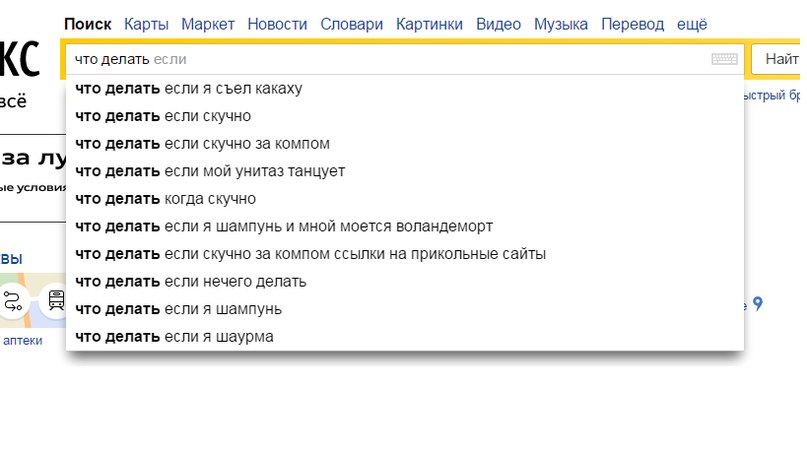The image size is (807, 453).
Task: Select the public transport tram icon
Action: [x=56, y=300]
